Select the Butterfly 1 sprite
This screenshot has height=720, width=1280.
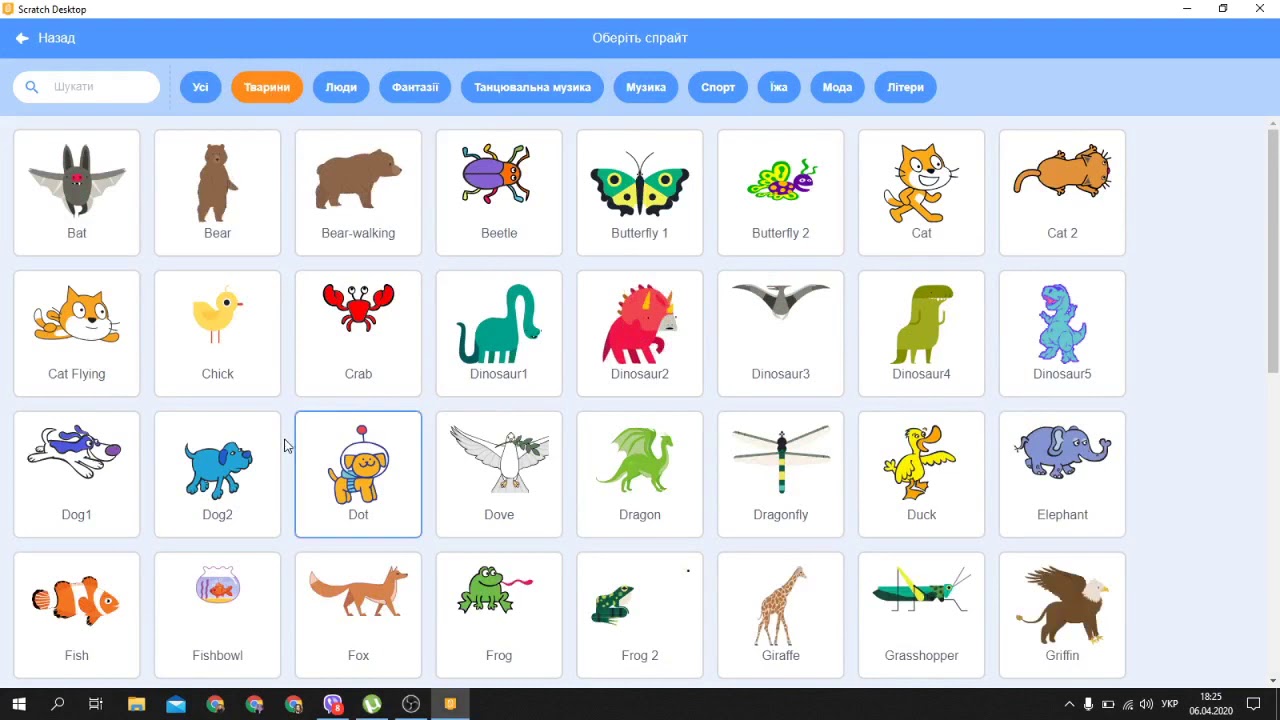coord(640,192)
